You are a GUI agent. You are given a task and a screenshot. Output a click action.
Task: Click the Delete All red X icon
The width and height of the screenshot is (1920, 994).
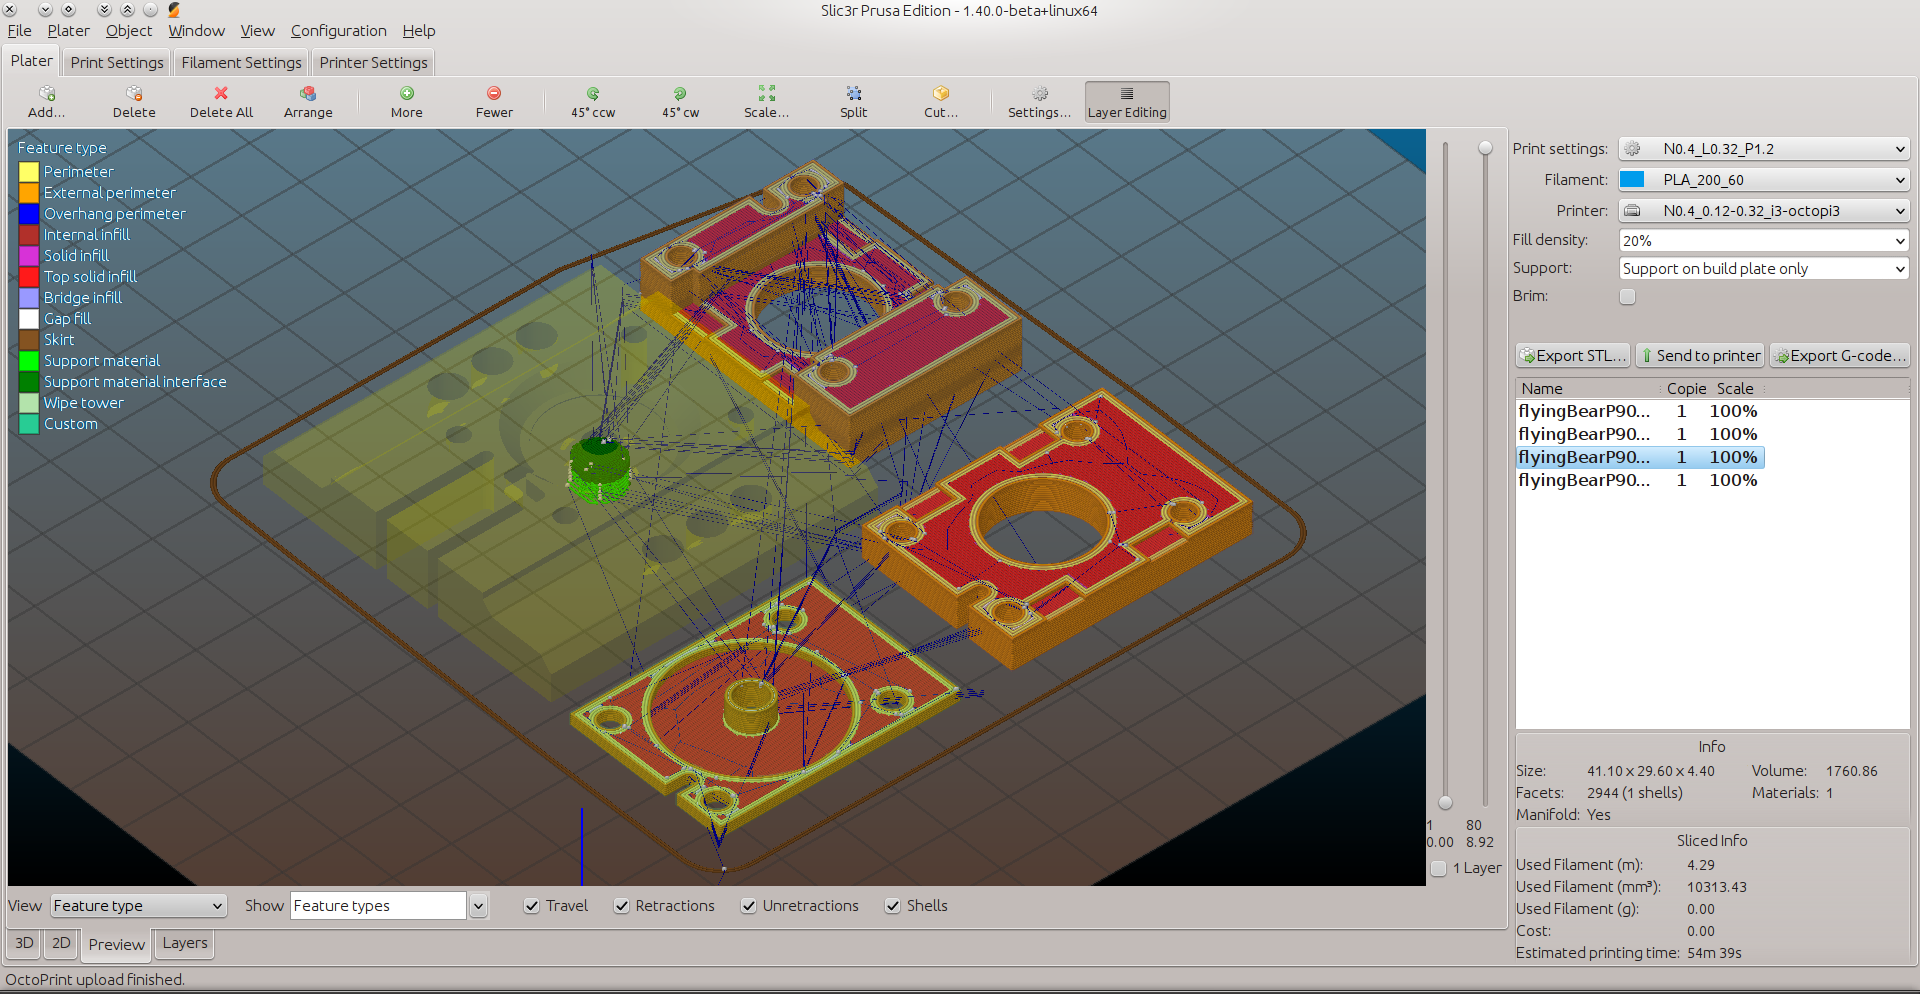point(221,93)
